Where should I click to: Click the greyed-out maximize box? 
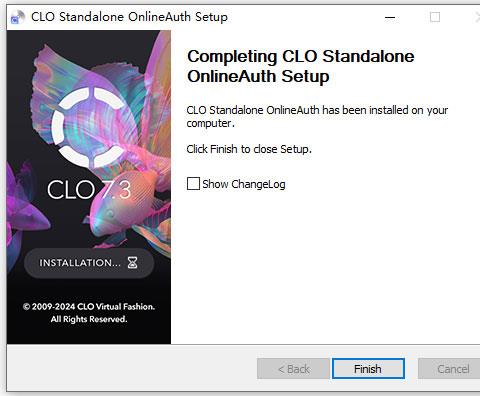[435, 17]
